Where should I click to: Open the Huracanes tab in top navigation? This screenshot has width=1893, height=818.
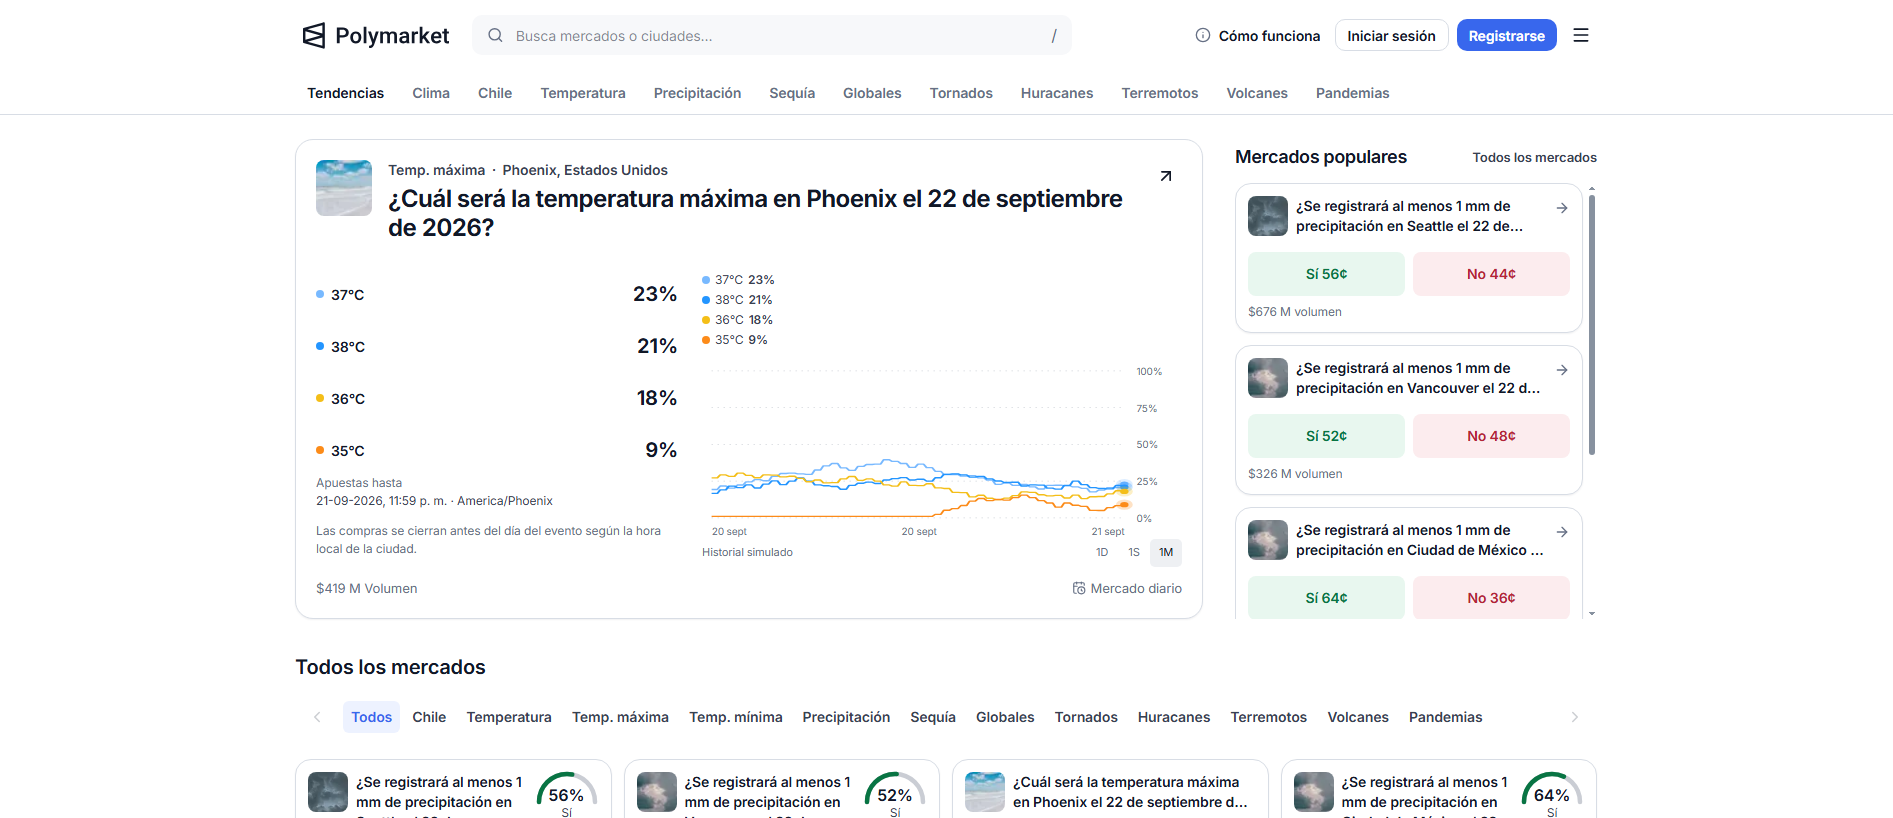coord(1057,93)
